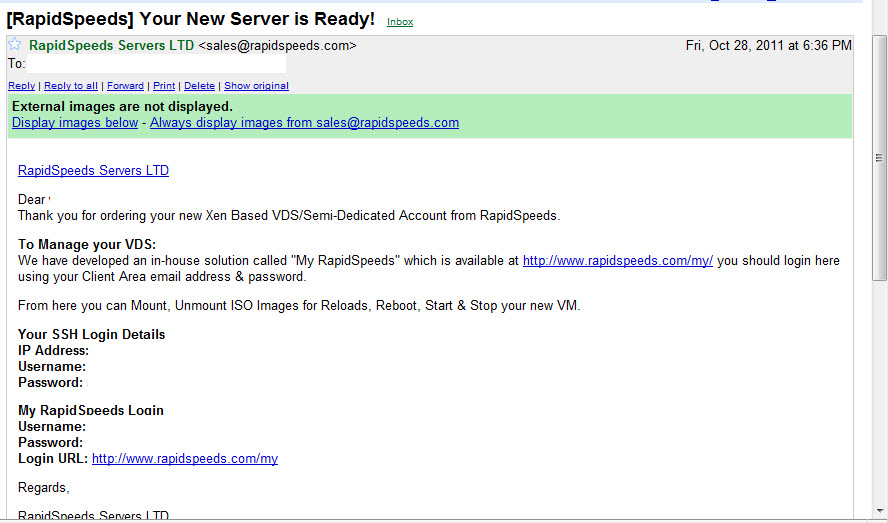The height and width of the screenshot is (523, 888).
Task: Always display images from sales@rapidspeeds.com
Action: pos(304,122)
